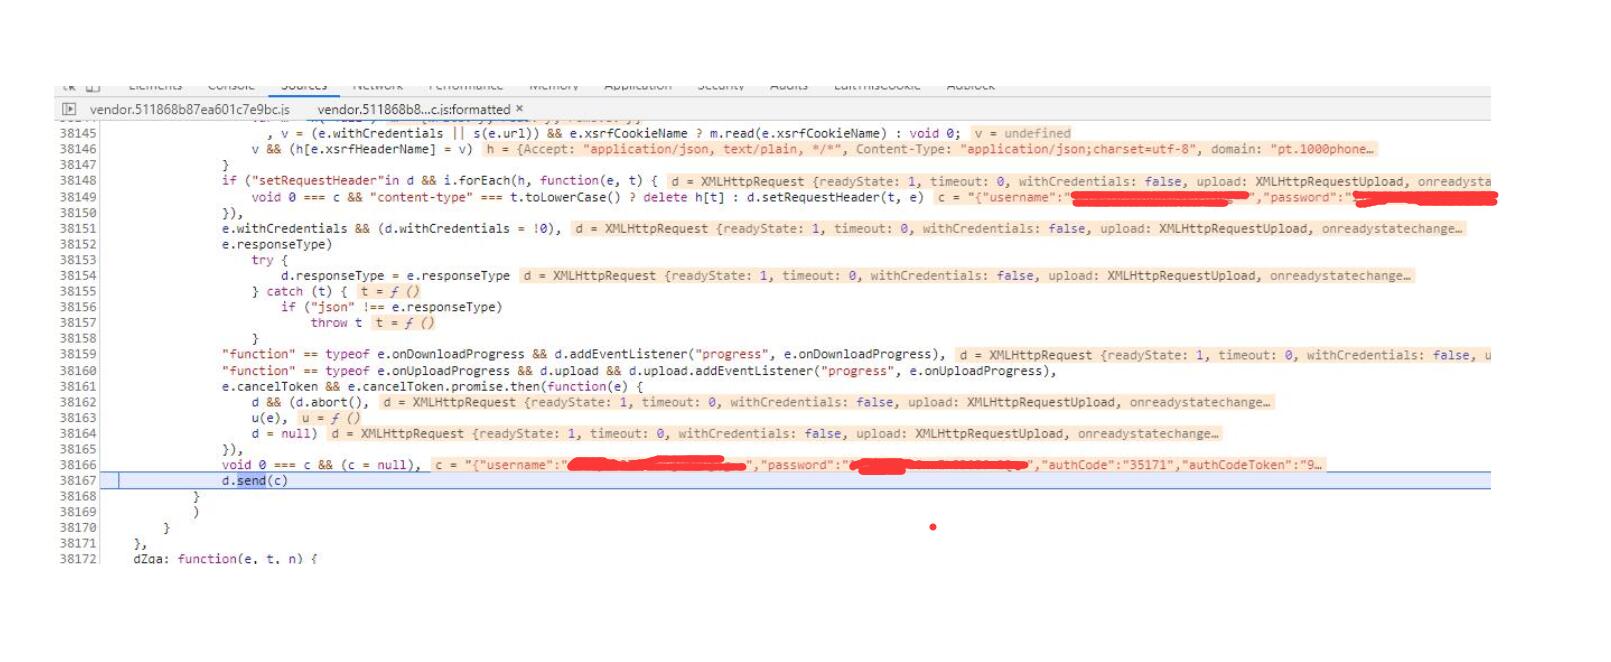Toggle breakpoint on line 38167
1611x662 pixels.
77,481
